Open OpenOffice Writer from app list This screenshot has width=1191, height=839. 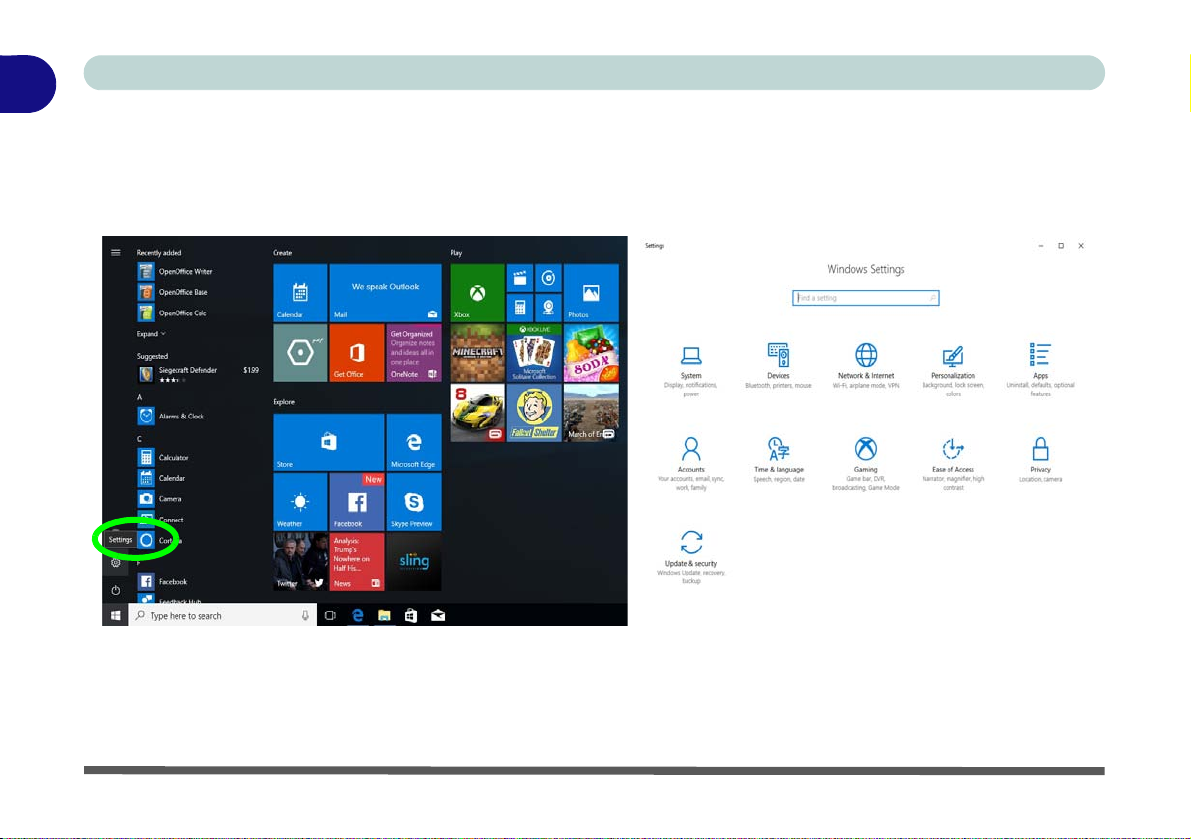pyautogui.click(x=175, y=271)
